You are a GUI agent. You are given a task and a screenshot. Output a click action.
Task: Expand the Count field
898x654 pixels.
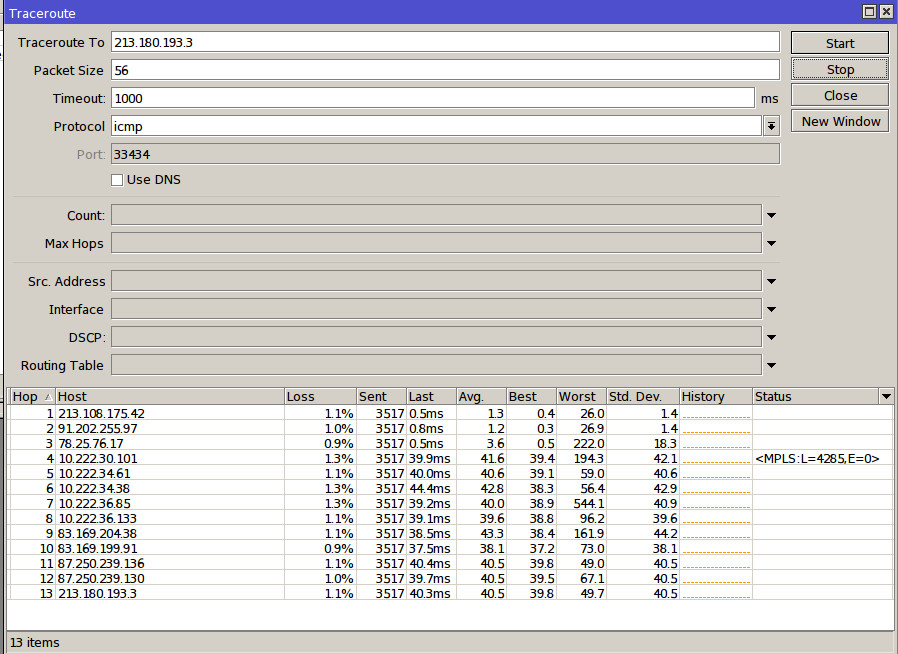pos(771,215)
